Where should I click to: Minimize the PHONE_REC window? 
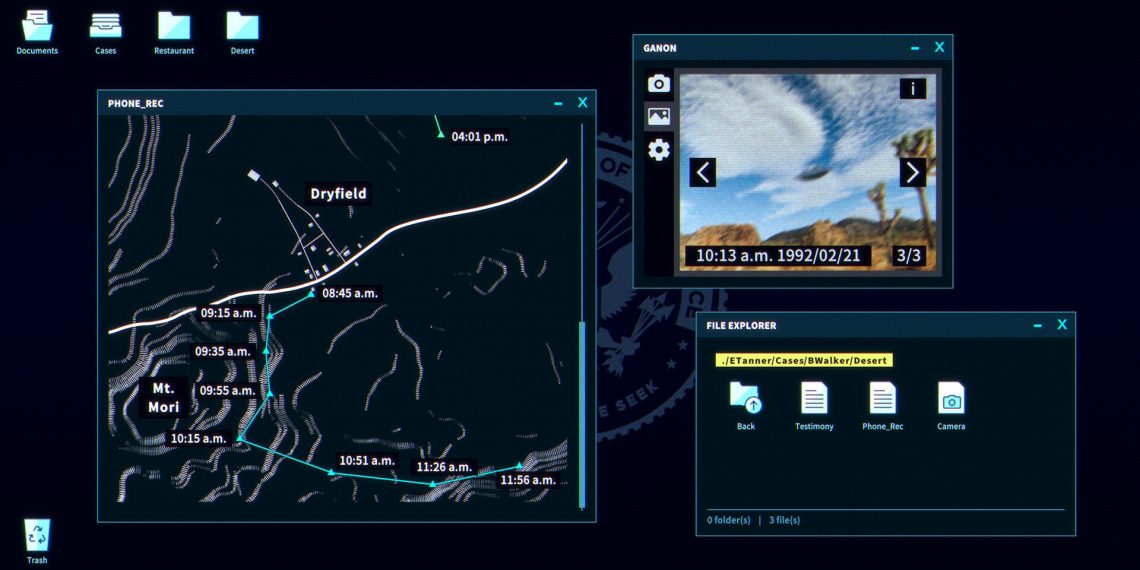click(558, 103)
